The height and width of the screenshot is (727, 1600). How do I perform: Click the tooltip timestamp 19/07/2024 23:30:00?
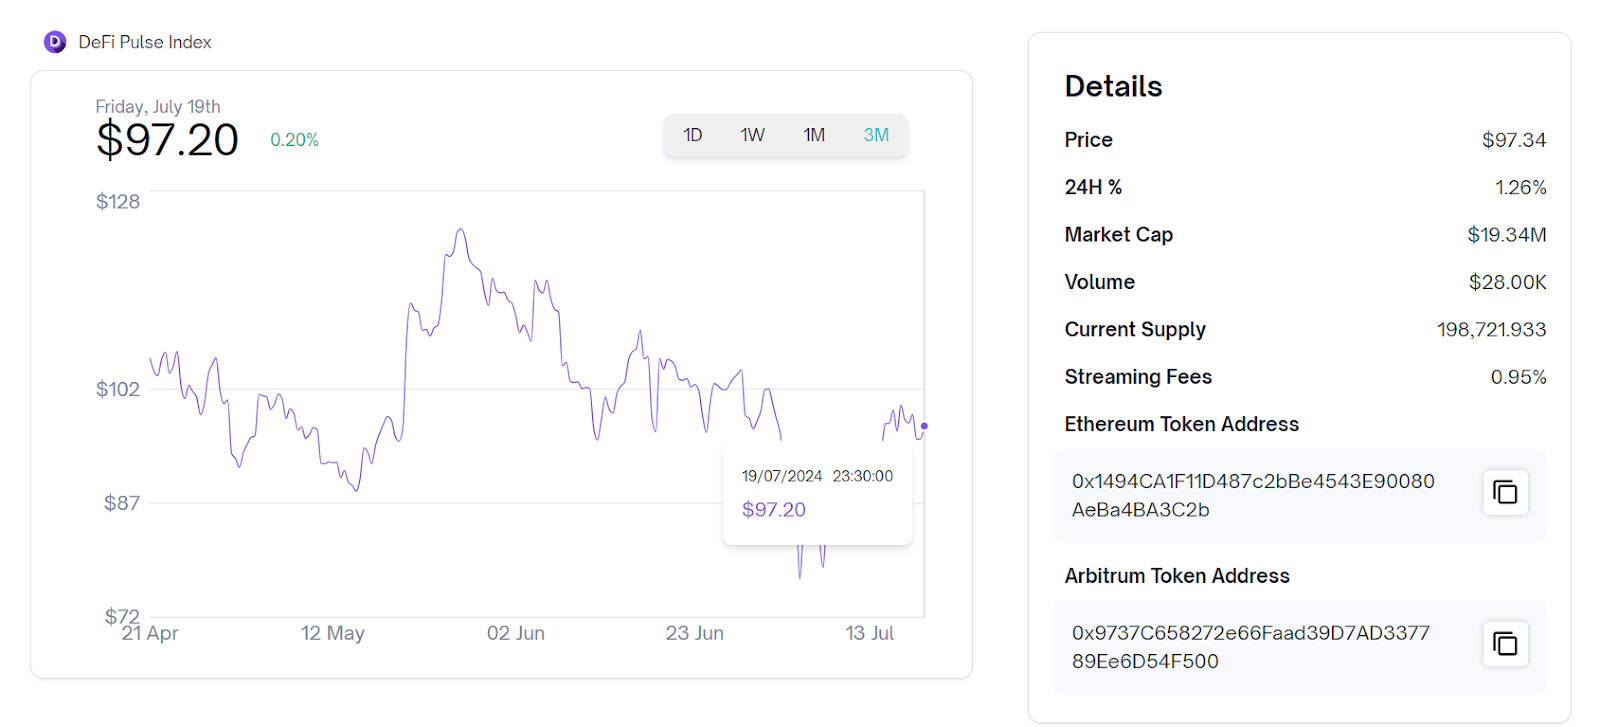point(817,476)
